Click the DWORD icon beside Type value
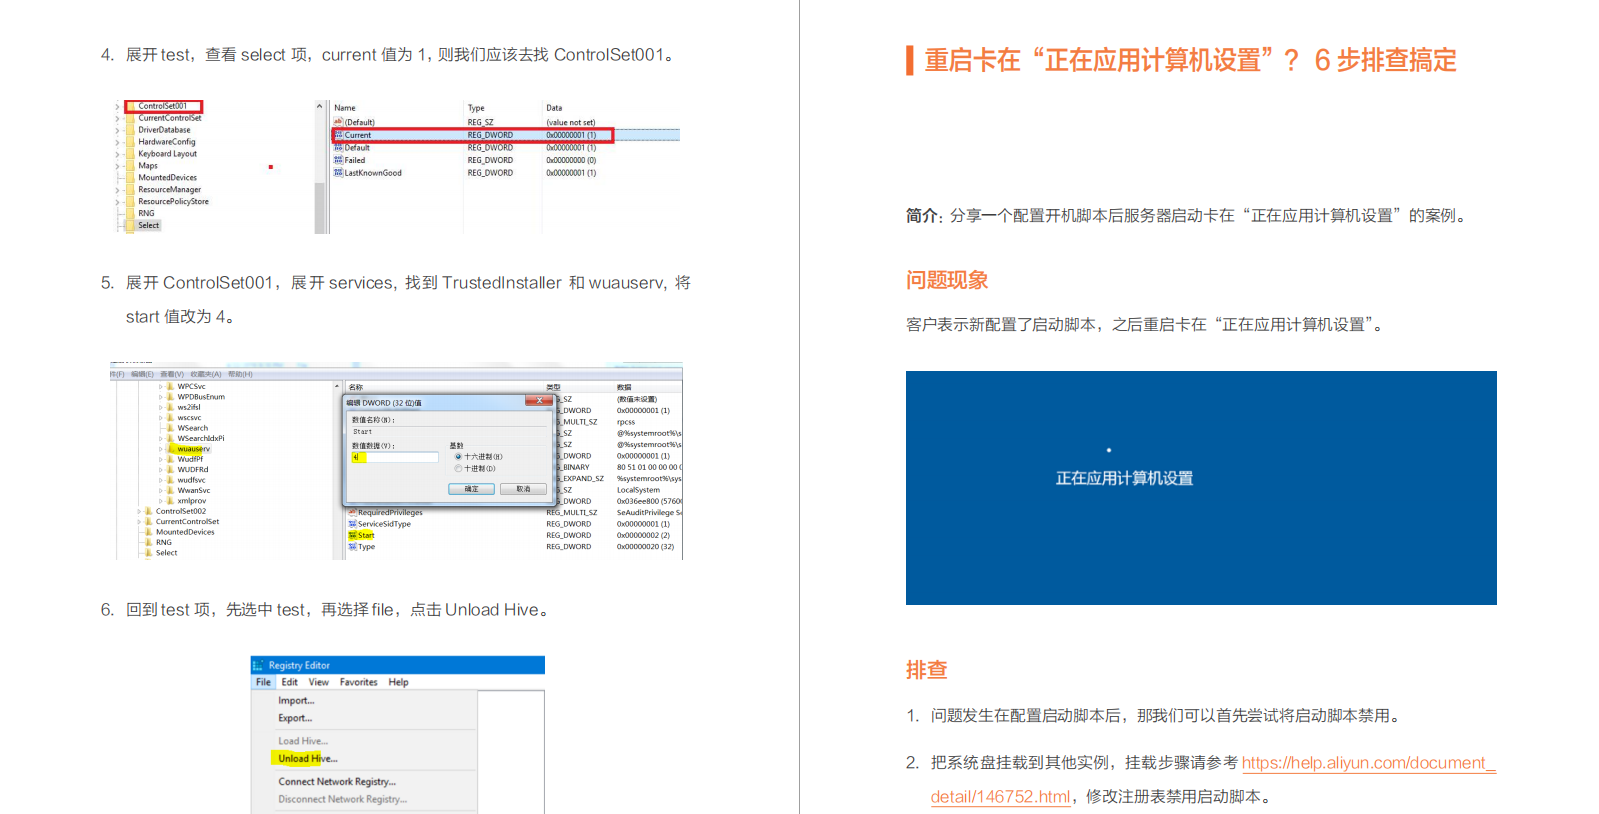Screen dimensions: 1599x814 353,547
